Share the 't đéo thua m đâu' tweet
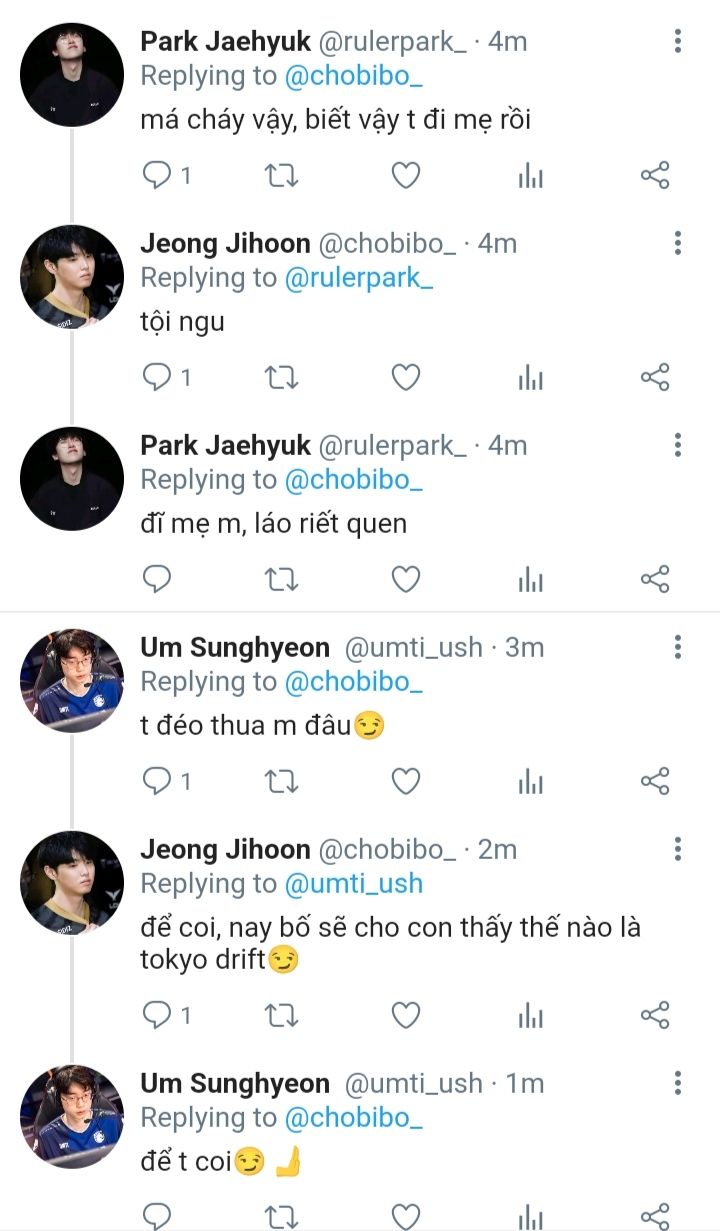720x1231 pixels. pyautogui.click(x=654, y=781)
